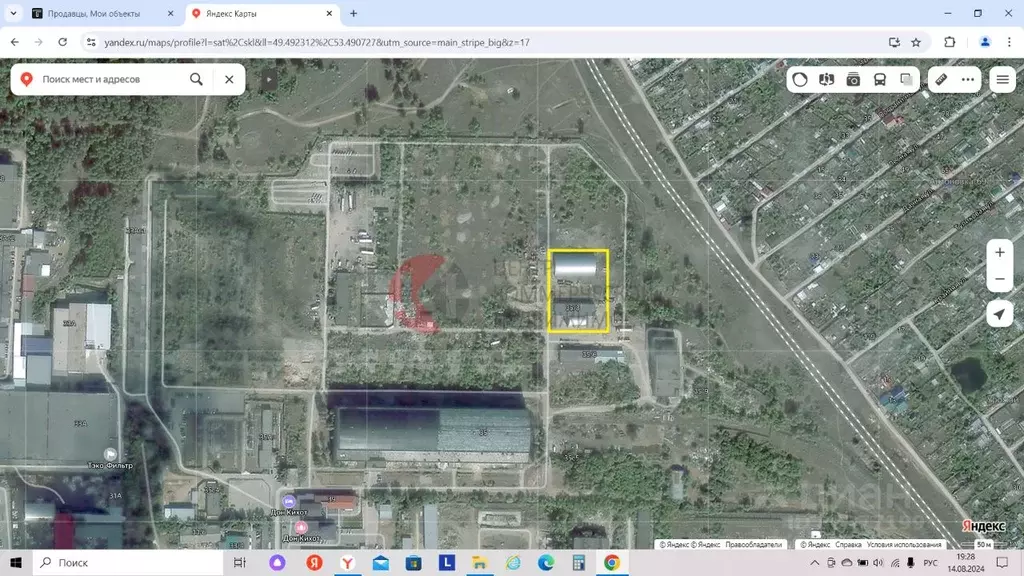1024x576 pixels.
Task: Show photos layer with camera icon
Action: pyautogui.click(x=853, y=80)
